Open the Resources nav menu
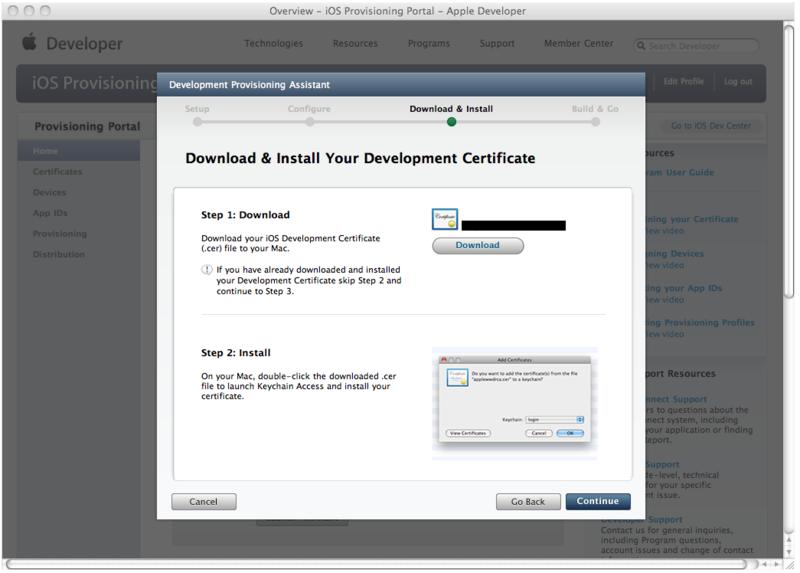800x573 pixels. [x=355, y=43]
